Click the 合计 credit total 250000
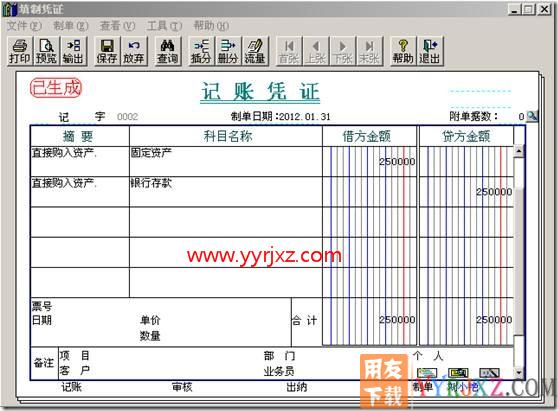The width and height of the screenshot is (558, 411). (494, 320)
